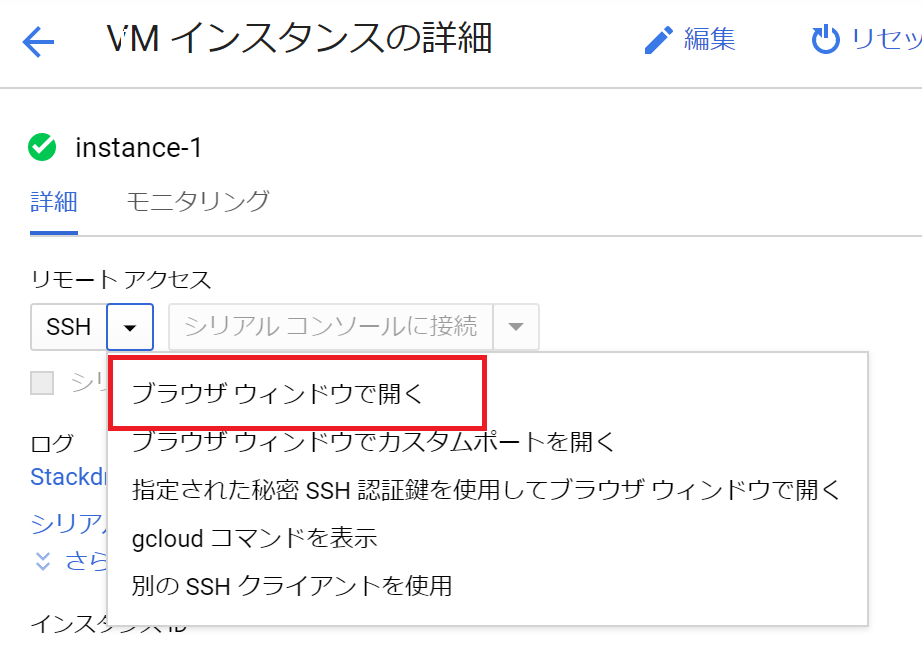Open the serial console dropdown arrow
This screenshot has width=922, height=650.
pyautogui.click(x=516, y=327)
